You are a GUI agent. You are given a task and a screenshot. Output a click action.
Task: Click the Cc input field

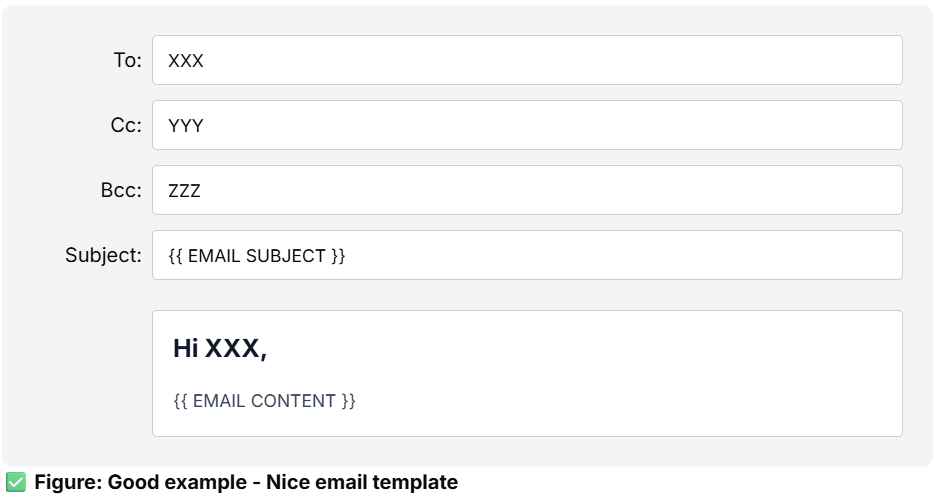pyautogui.click(x=527, y=125)
